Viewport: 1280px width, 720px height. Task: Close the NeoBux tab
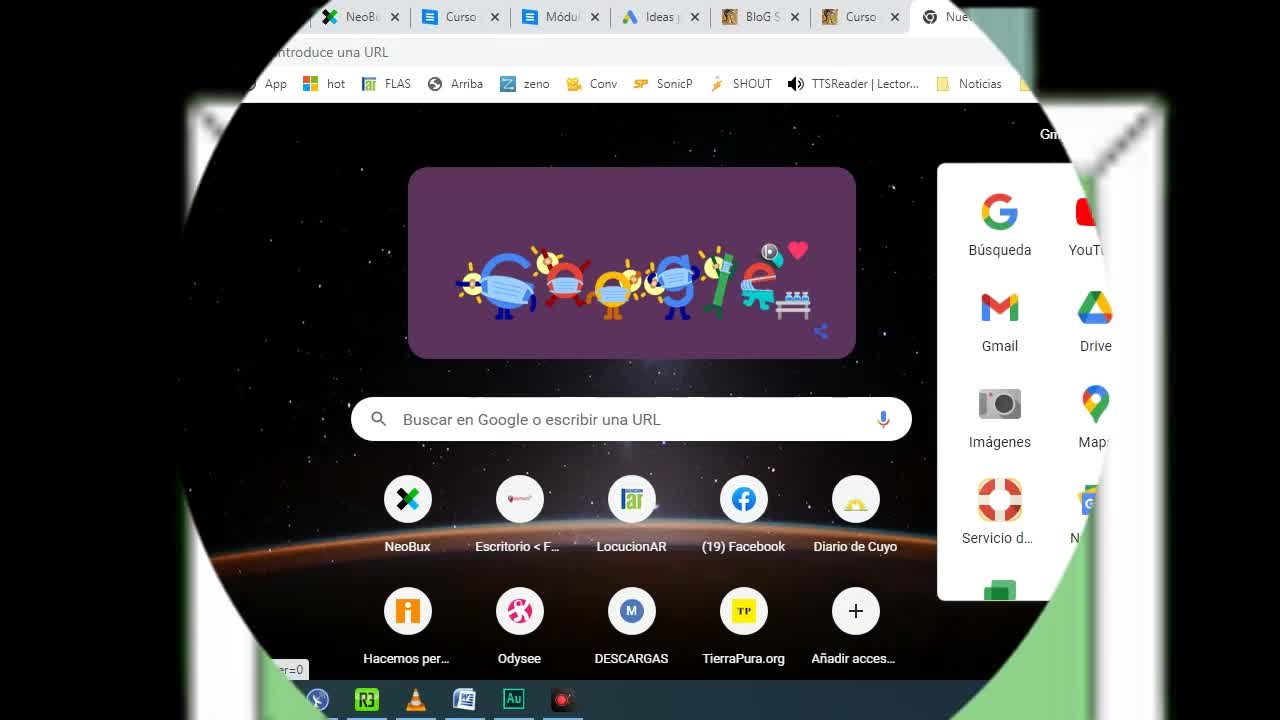(395, 17)
